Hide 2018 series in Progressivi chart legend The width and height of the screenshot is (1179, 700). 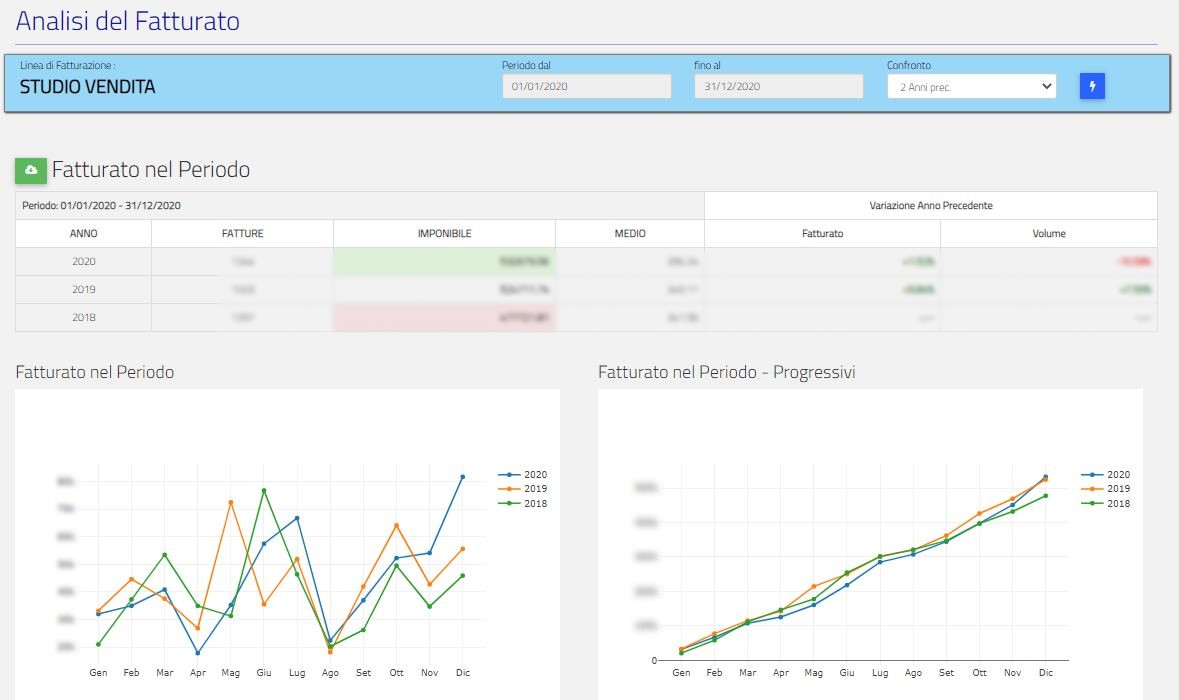click(1106, 504)
